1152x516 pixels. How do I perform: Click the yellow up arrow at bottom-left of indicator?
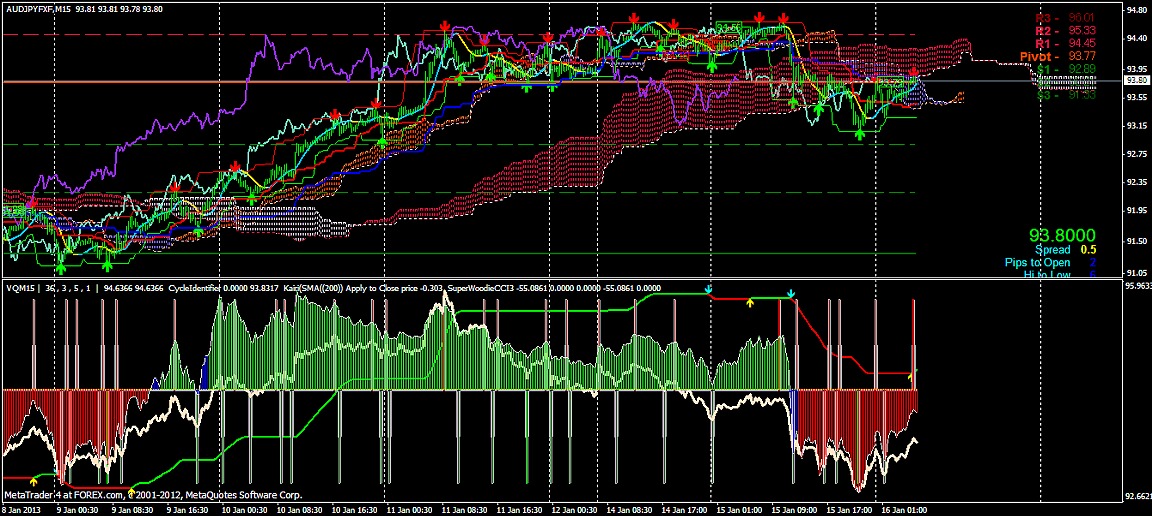(33, 481)
